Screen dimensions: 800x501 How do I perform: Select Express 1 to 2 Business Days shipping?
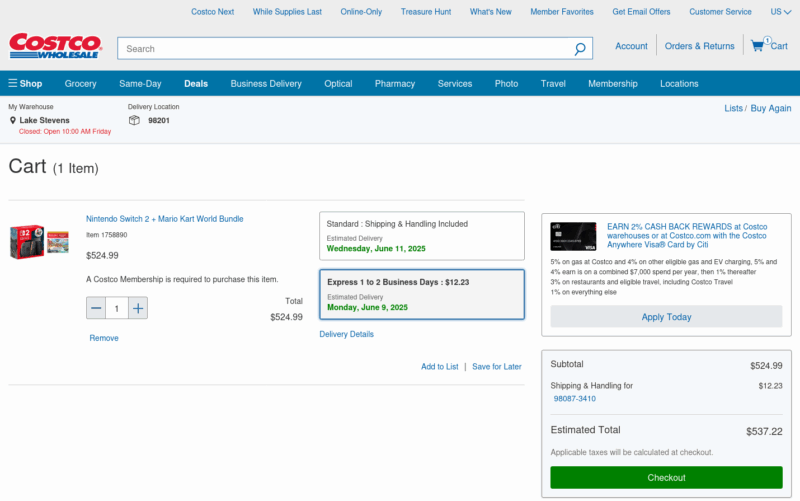pyautogui.click(x=422, y=294)
